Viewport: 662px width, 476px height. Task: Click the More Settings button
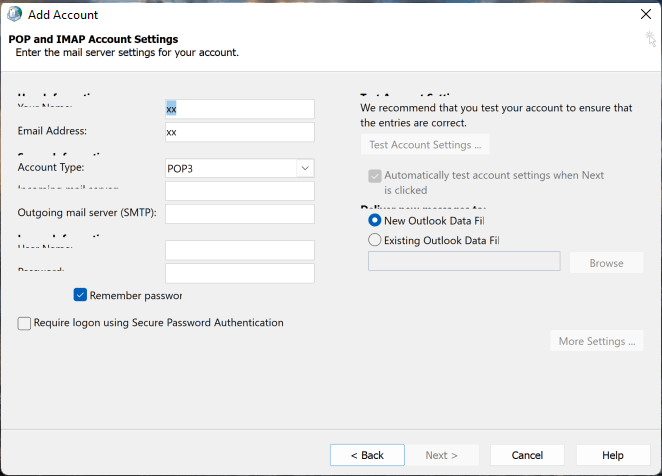pyautogui.click(x=597, y=341)
